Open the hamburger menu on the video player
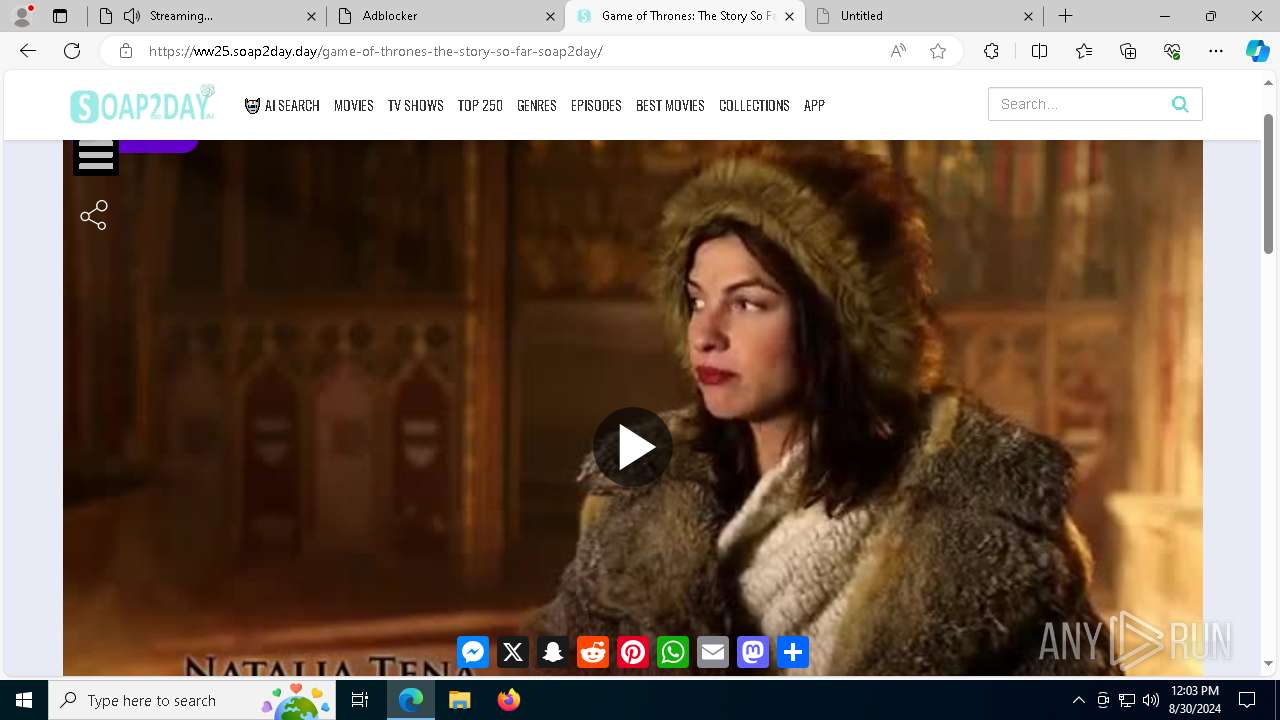This screenshot has width=1280, height=720. (96, 157)
